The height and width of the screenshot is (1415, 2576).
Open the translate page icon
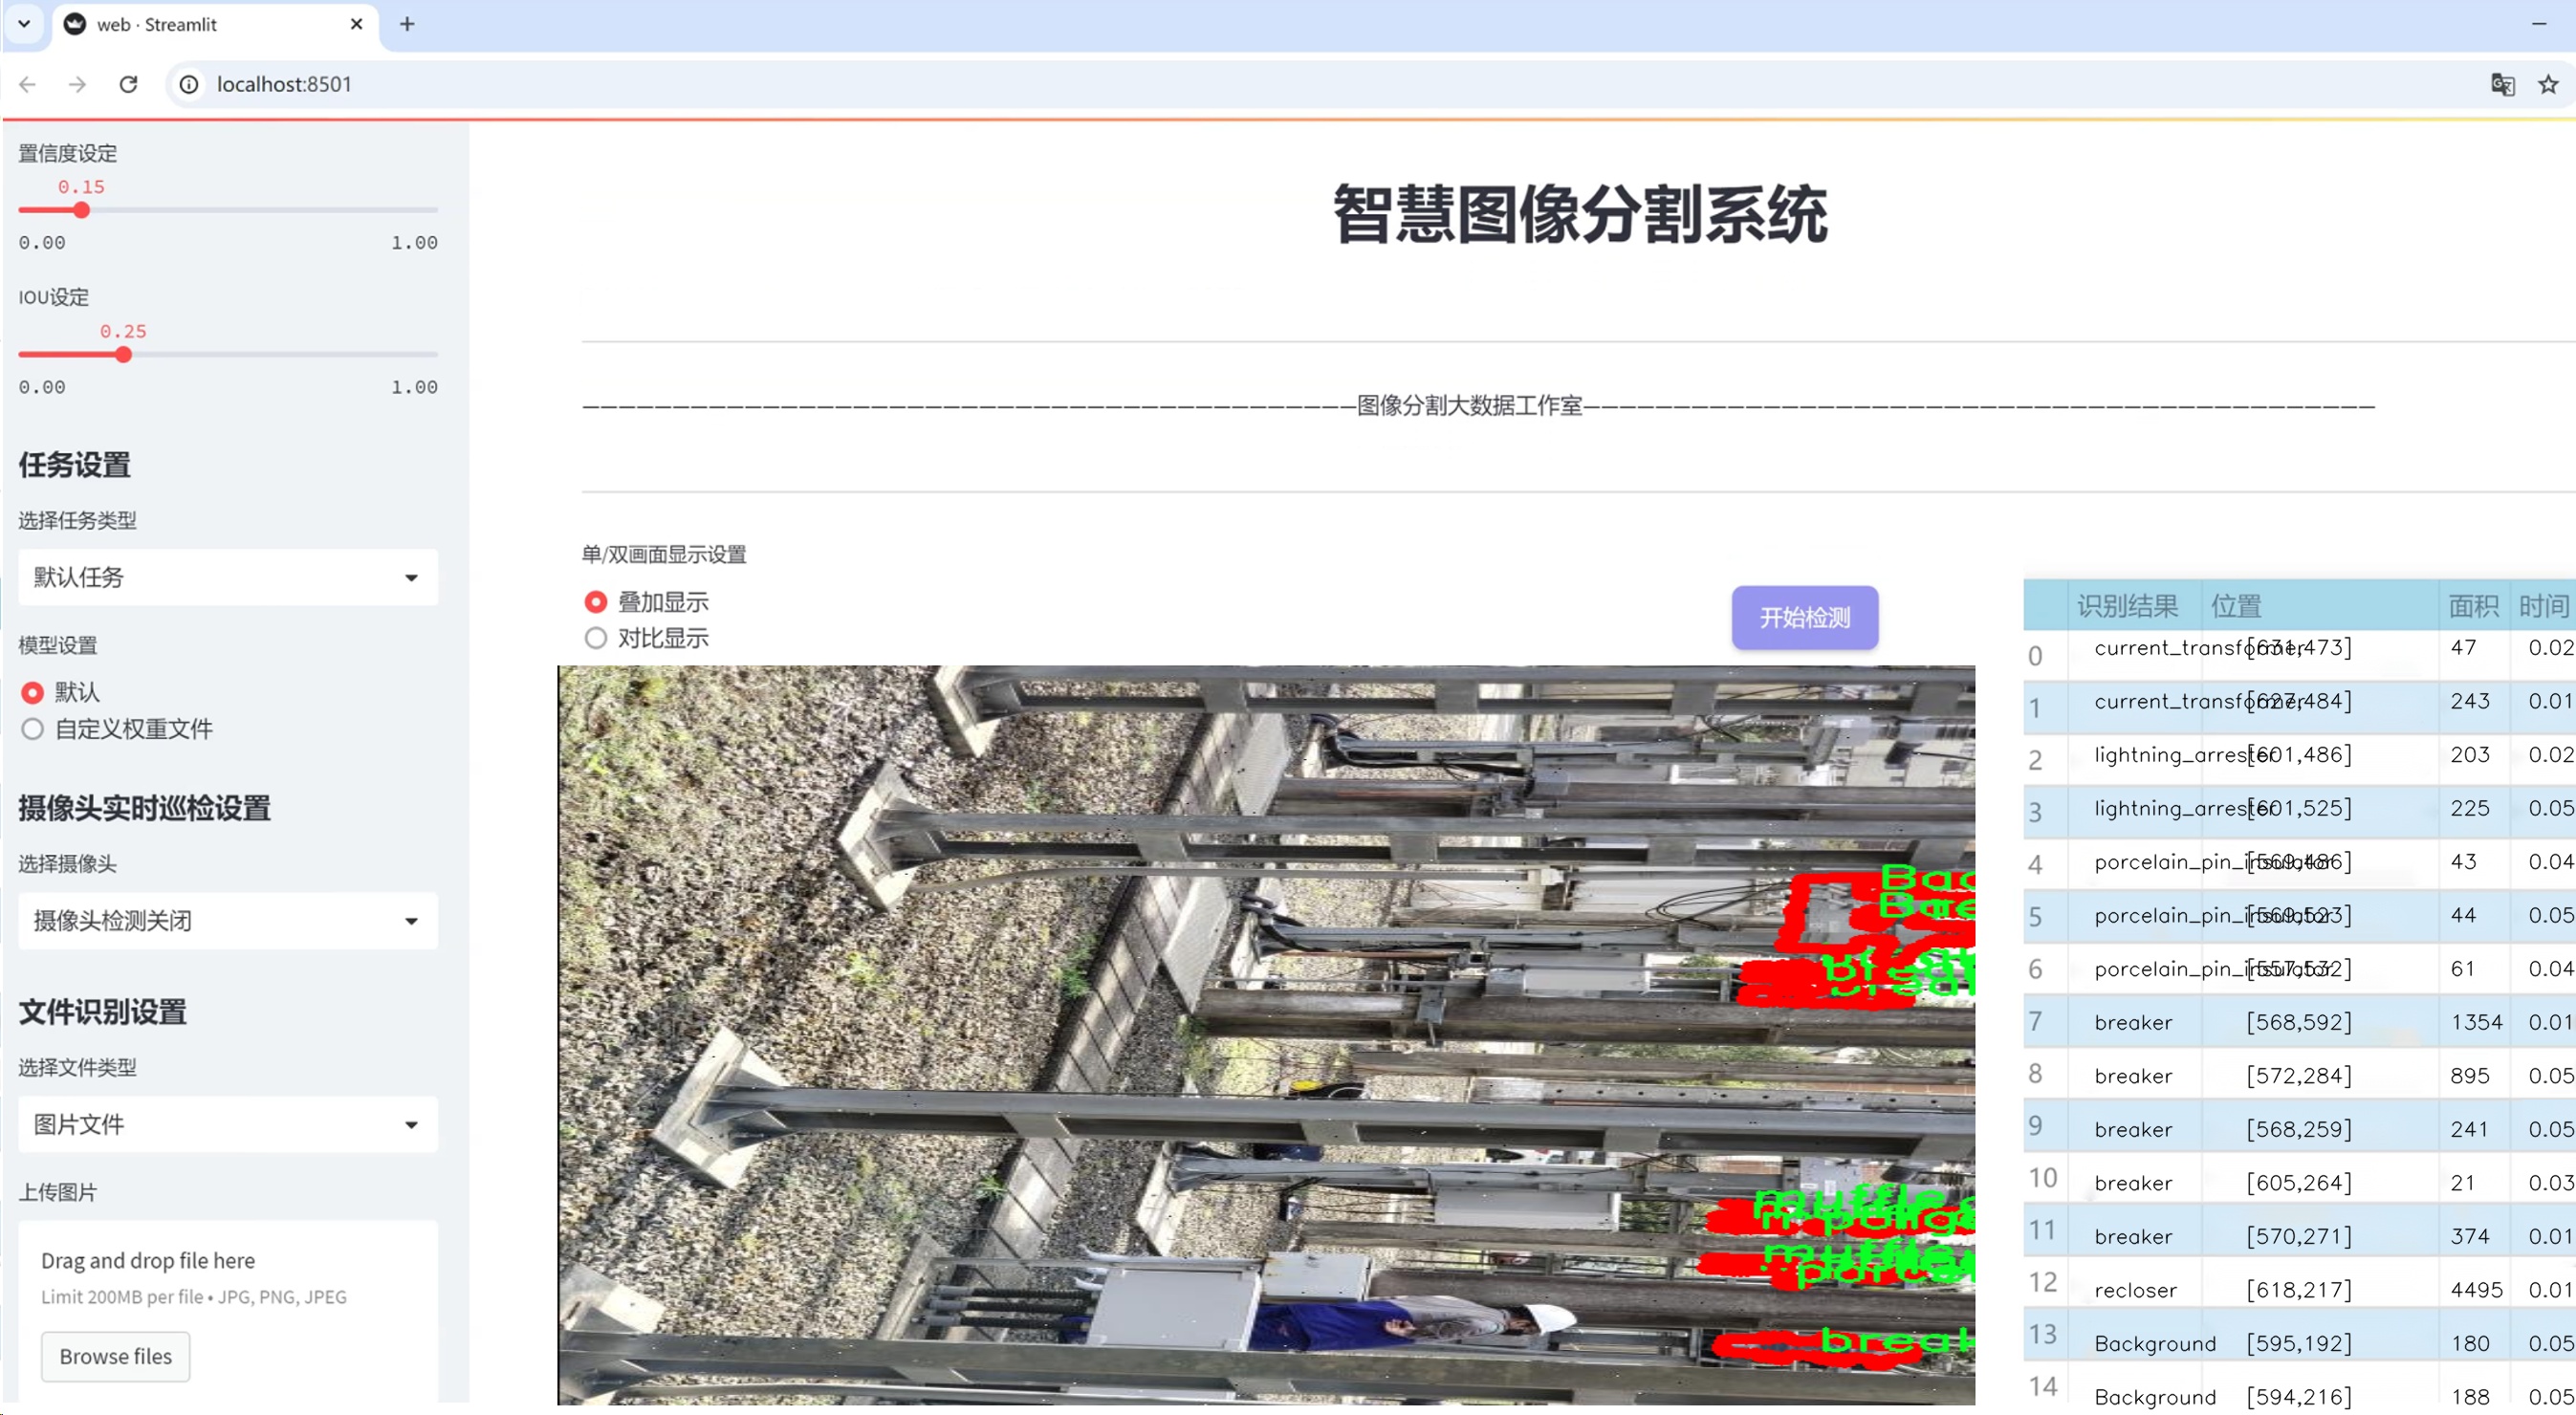click(x=2502, y=84)
